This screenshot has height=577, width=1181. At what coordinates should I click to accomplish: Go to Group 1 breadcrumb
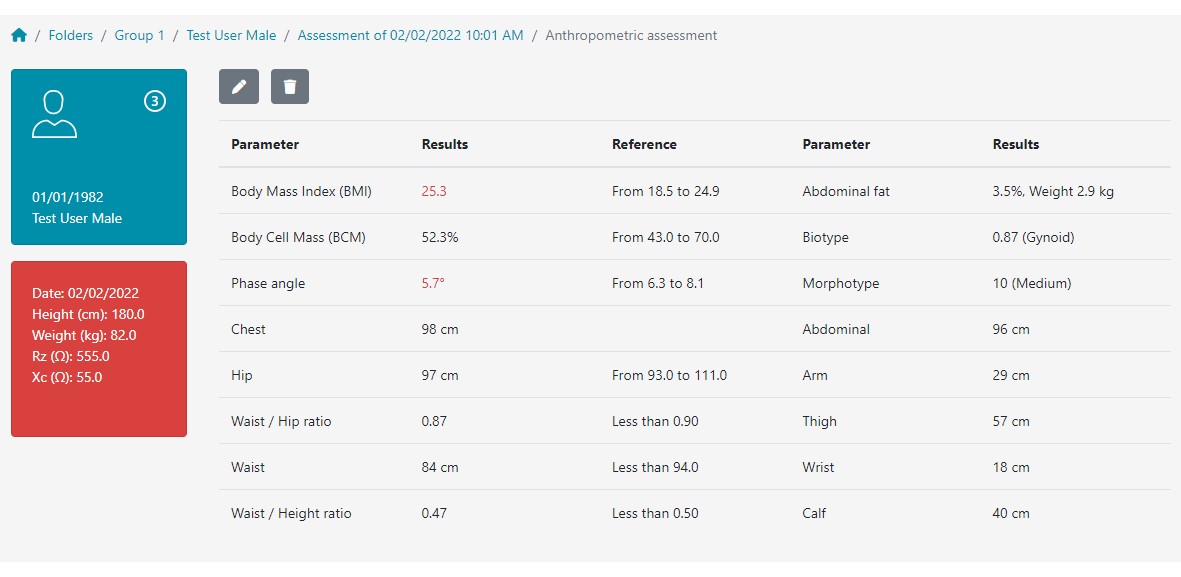click(x=139, y=35)
